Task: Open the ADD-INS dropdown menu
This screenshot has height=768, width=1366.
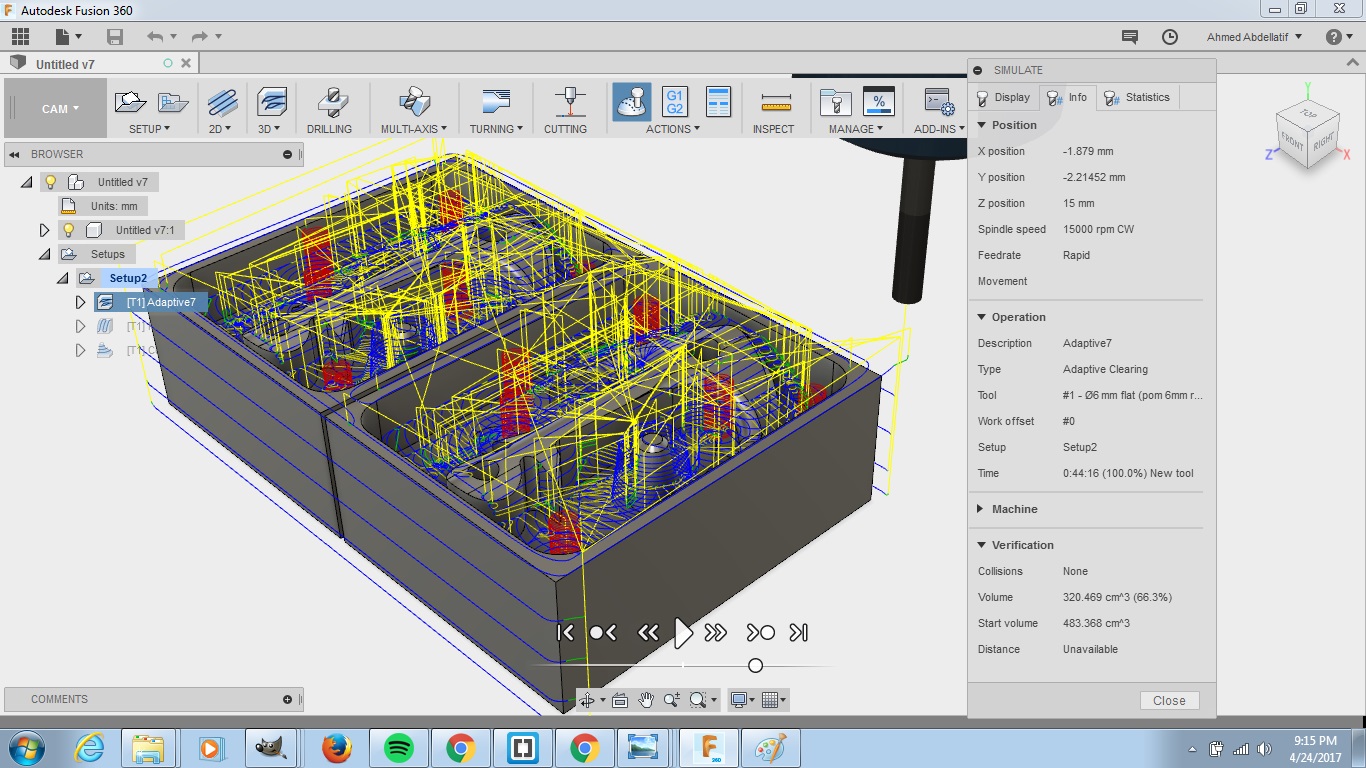Action: [940, 129]
